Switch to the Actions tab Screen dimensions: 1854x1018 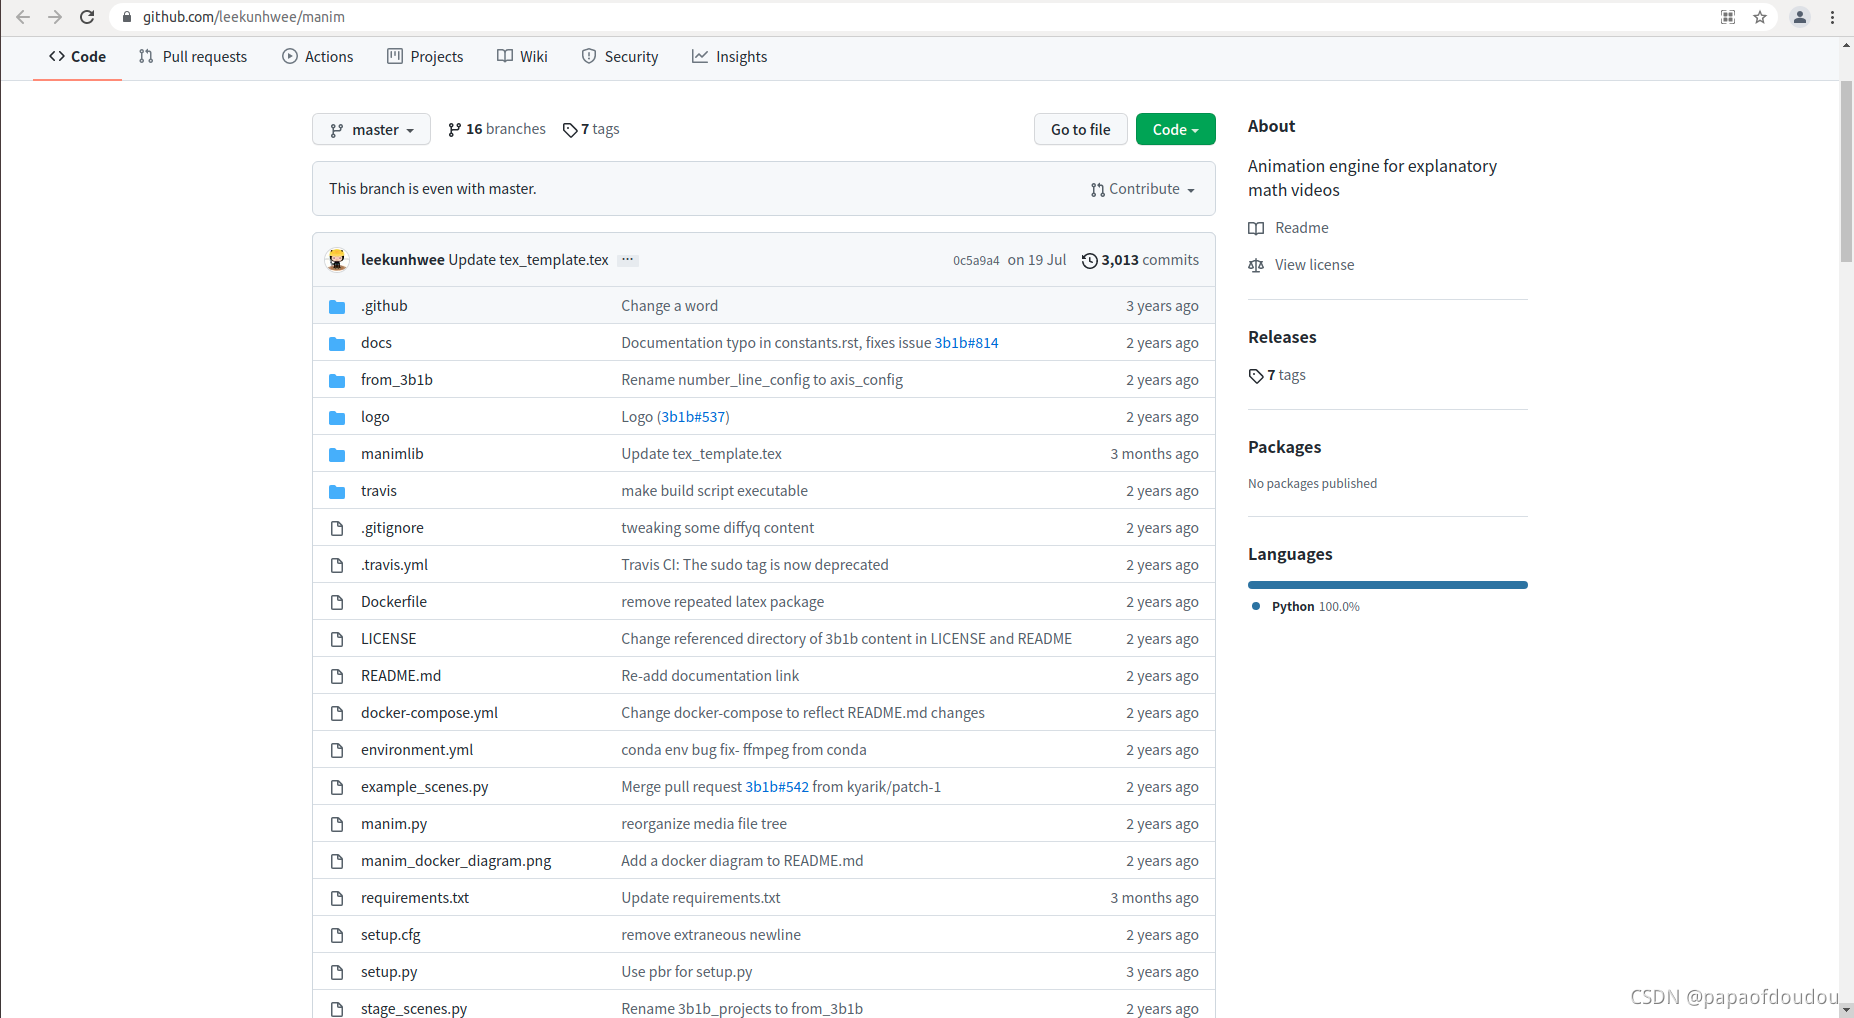pyautogui.click(x=318, y=57)
